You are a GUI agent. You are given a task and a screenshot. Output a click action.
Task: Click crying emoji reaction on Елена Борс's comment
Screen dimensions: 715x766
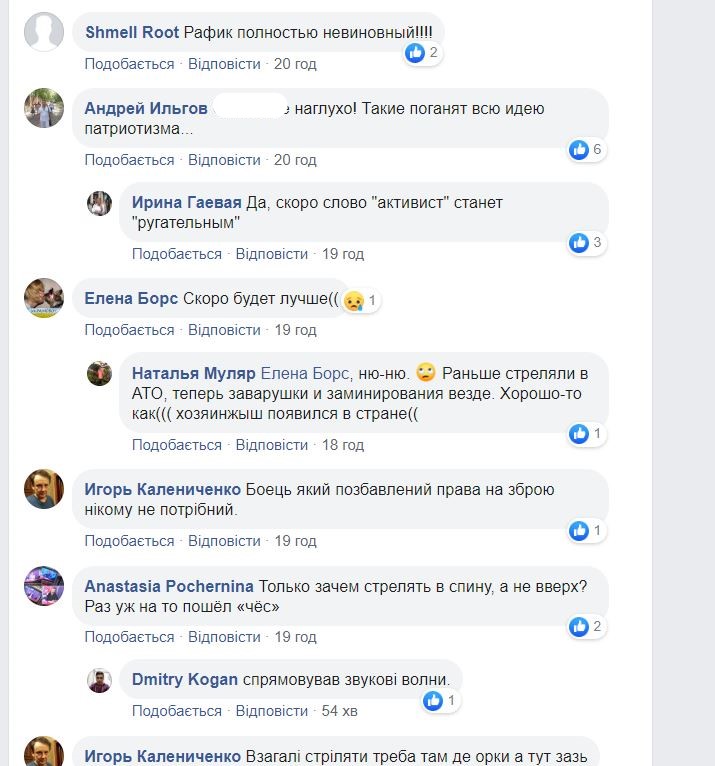353,300
